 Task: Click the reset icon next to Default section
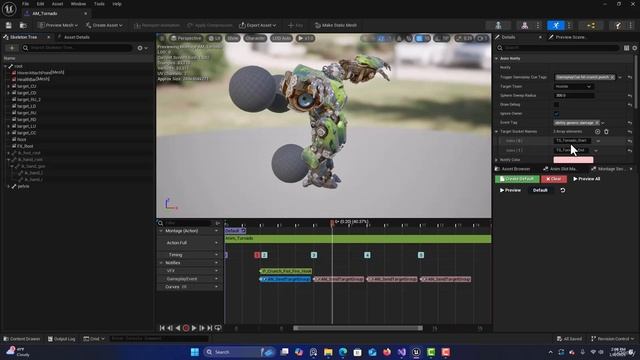pyautogui.click(x=562, y=190)
